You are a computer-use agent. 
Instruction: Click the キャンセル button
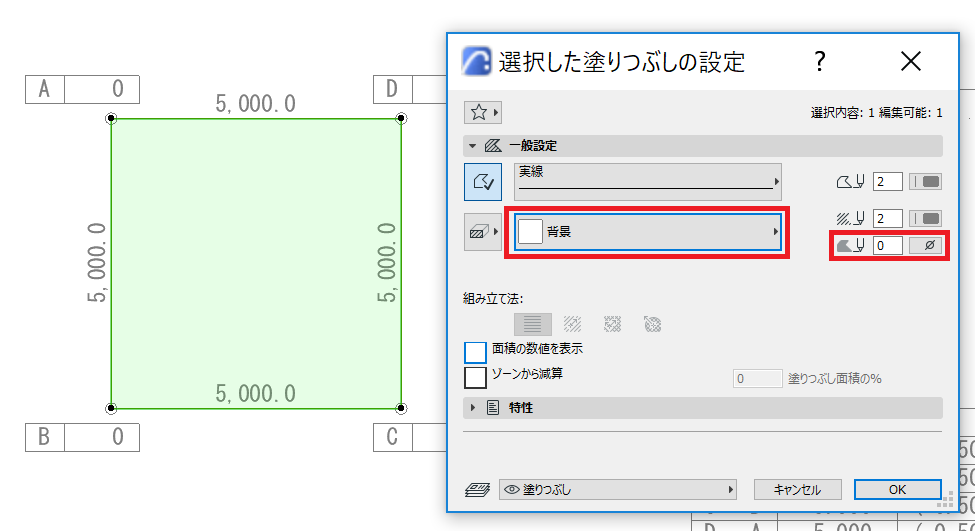797,490
